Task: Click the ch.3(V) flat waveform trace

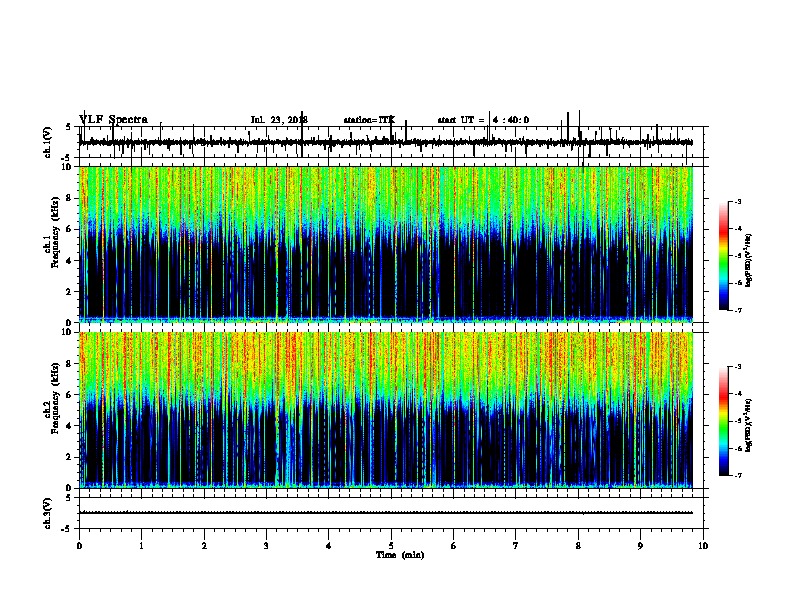Action: (x=385, y=513)
